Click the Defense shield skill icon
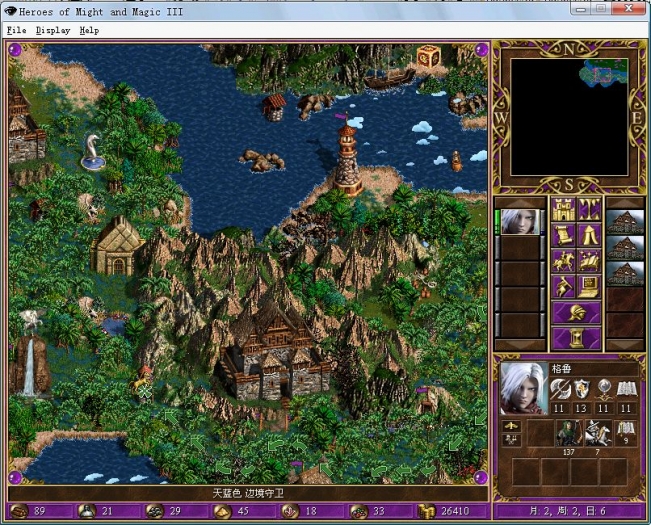Screen dimensions: 651x525 pyautogui.click(x=582, y=390)
